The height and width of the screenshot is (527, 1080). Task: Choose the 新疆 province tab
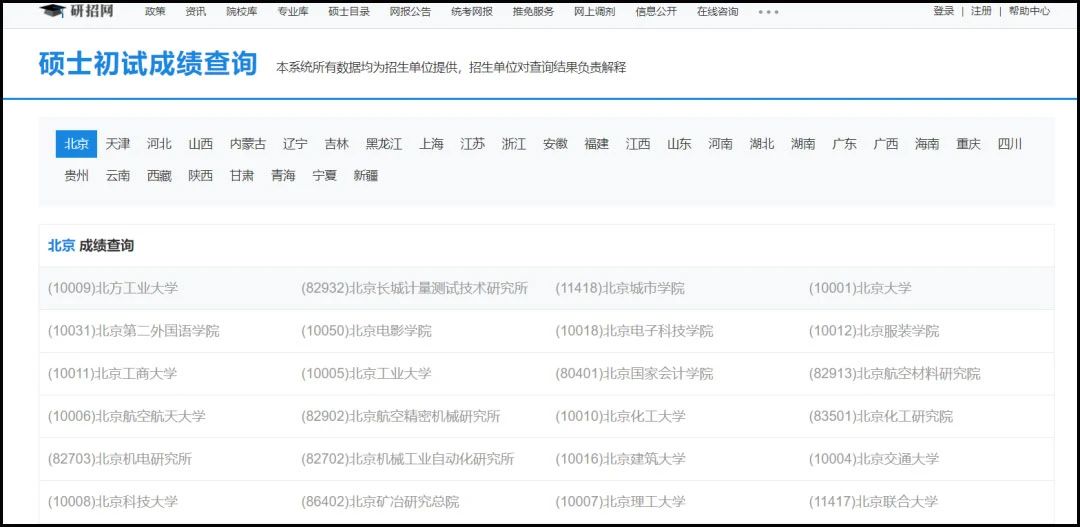tap(365, 176)
